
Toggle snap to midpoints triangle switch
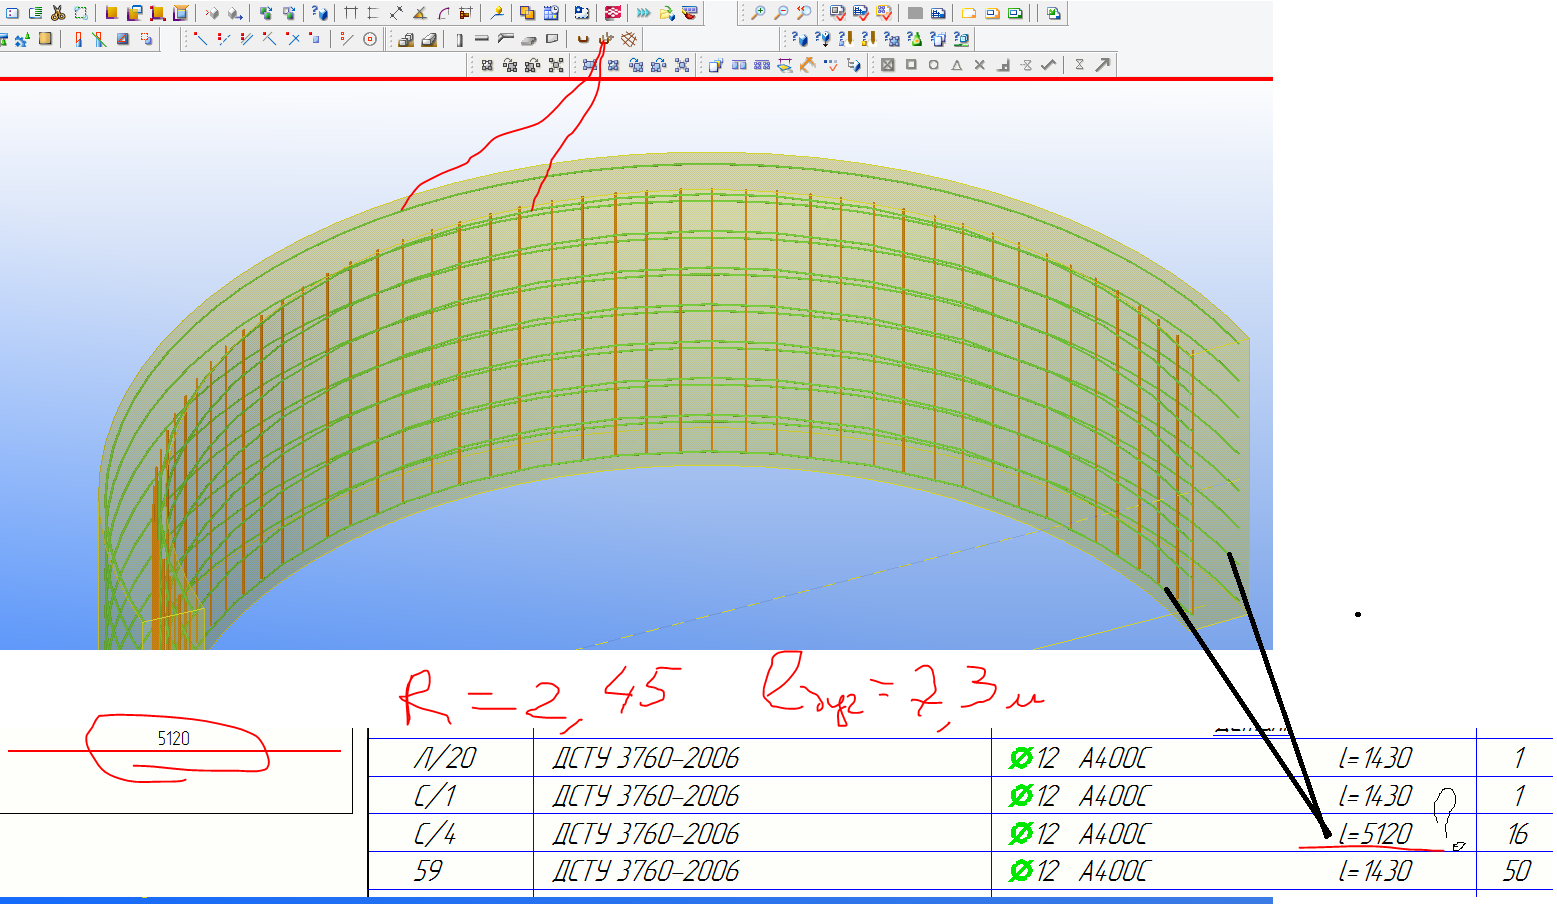pos(957,65)
